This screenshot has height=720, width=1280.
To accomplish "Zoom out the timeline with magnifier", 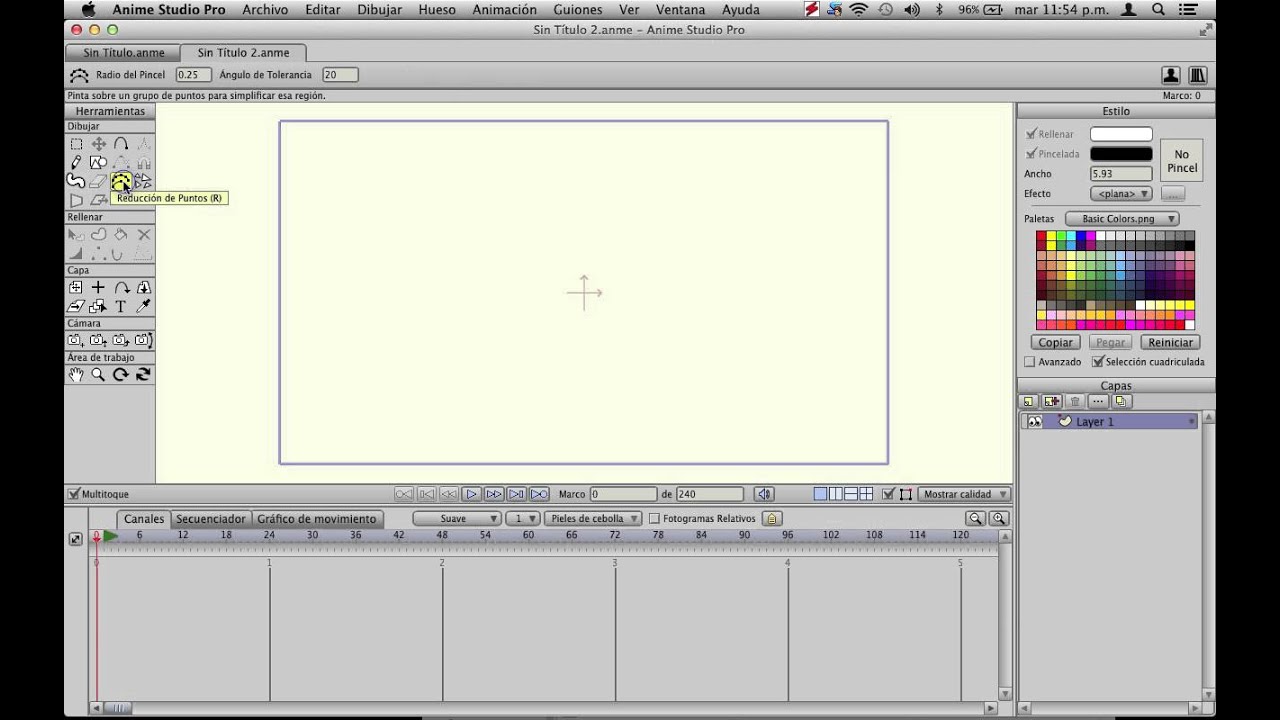I will 975,518.
